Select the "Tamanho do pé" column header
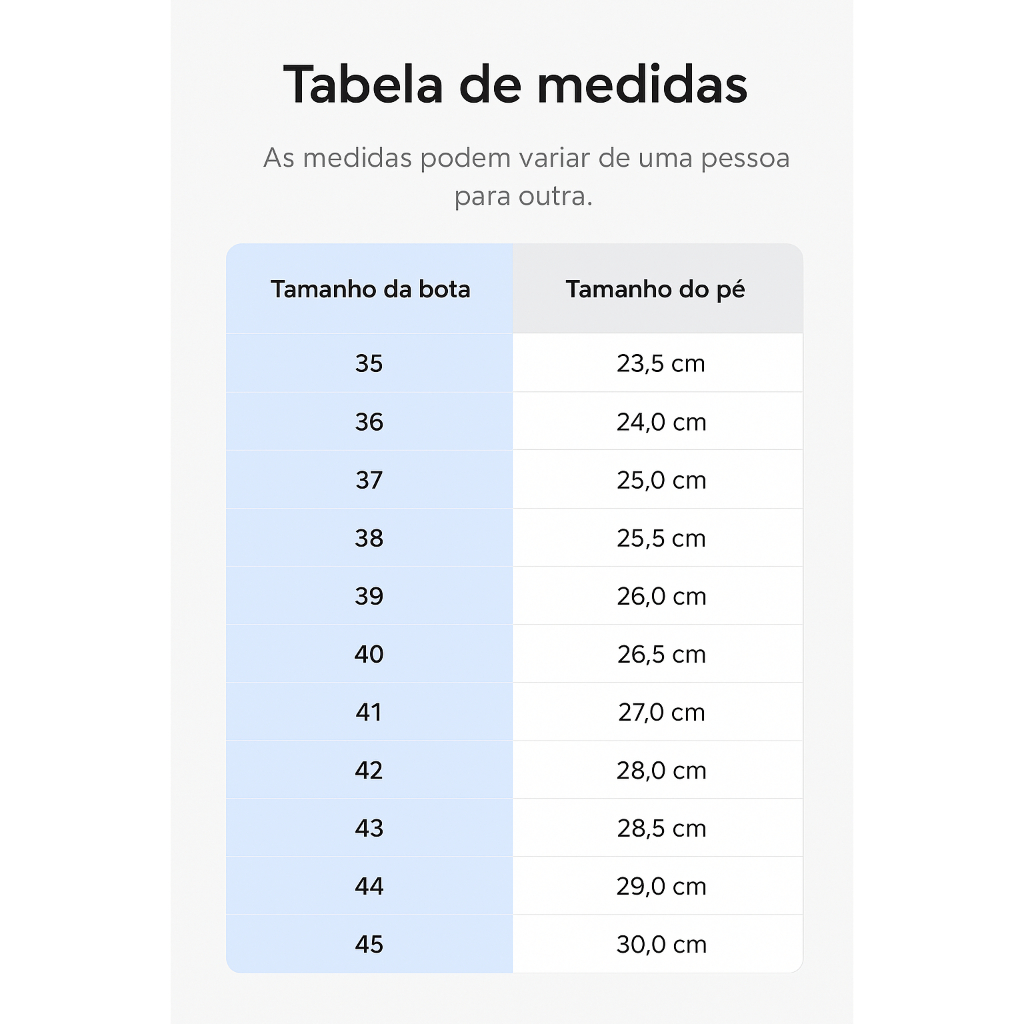The image size is (1024, 1024). click(655, 290)
